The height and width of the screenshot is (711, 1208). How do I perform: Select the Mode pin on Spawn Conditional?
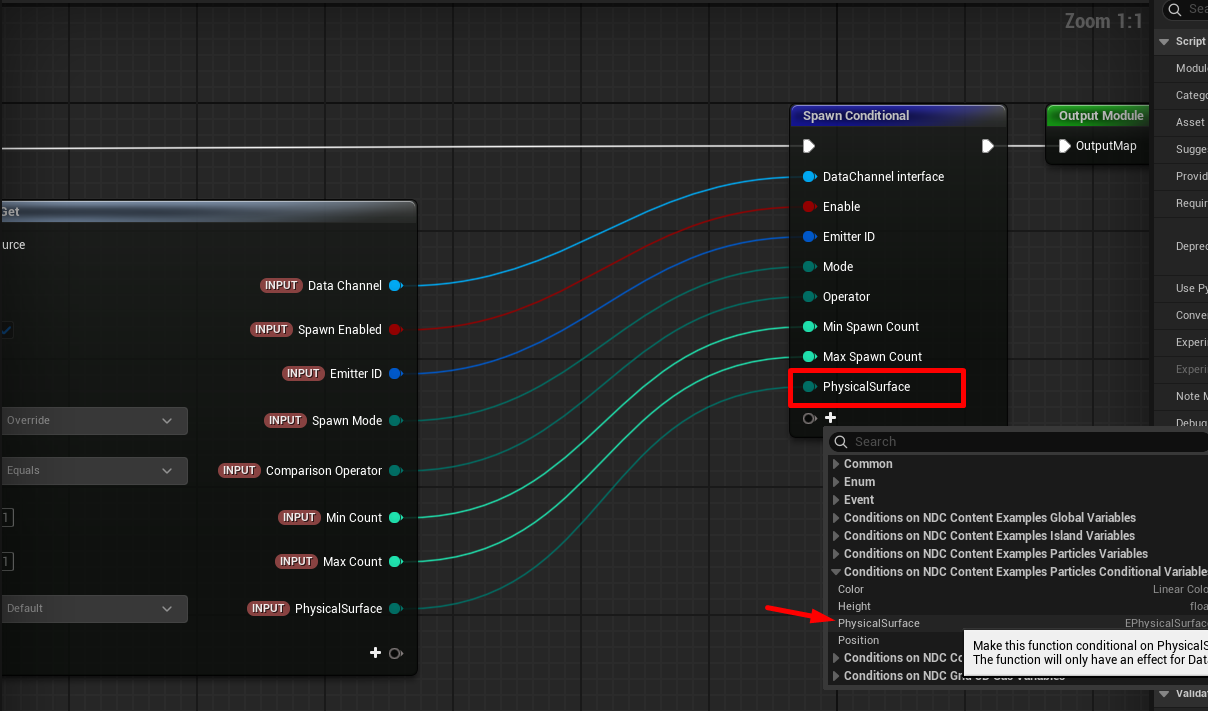click(809, 267)
